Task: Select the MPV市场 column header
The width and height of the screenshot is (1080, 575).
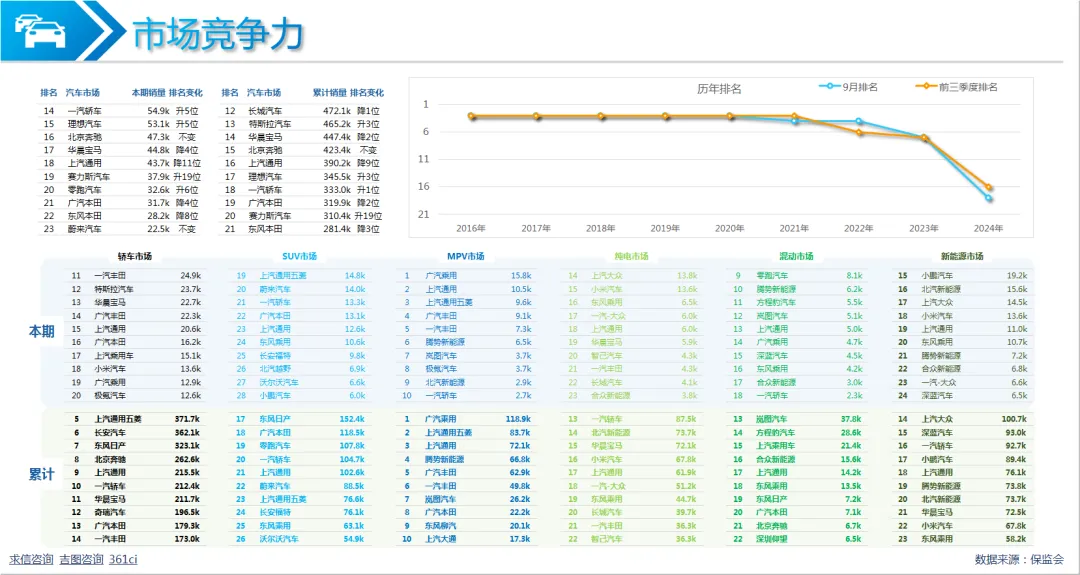Action: click(466, 256)
